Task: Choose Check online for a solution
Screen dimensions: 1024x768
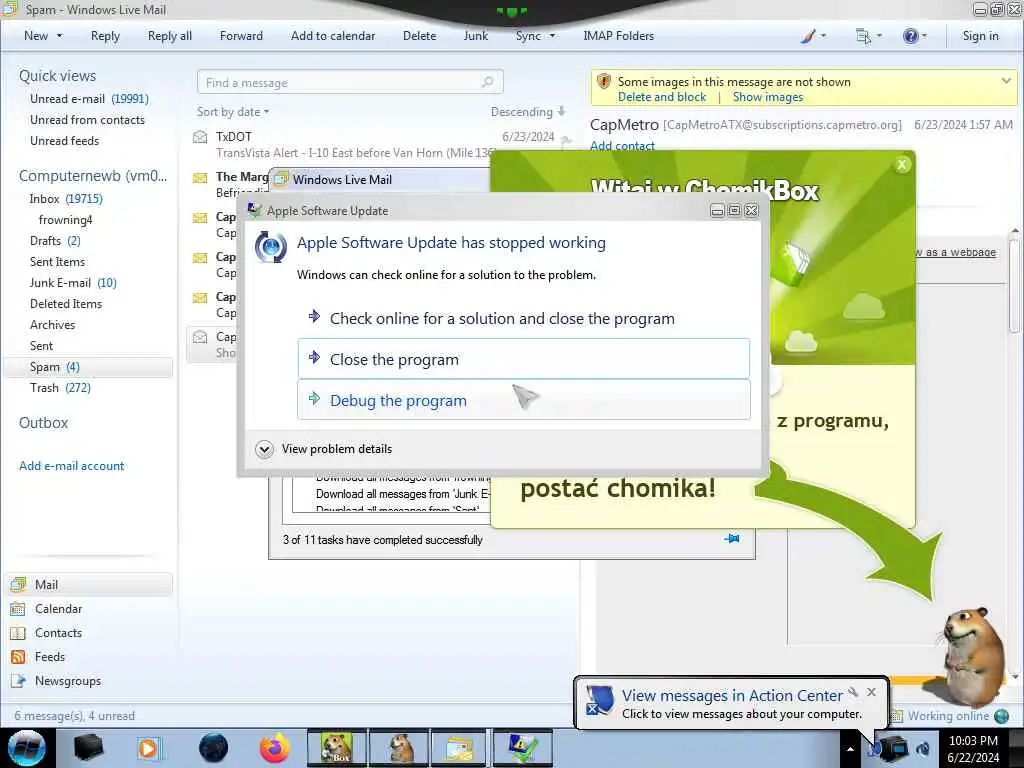Action: (x=524, y=318)
